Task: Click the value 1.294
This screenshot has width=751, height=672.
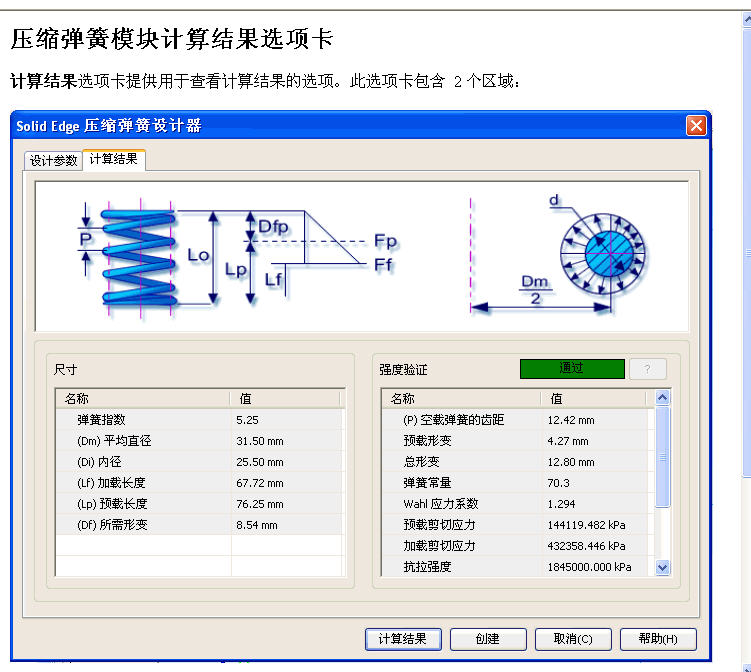Action: click(x=561, y=504)
